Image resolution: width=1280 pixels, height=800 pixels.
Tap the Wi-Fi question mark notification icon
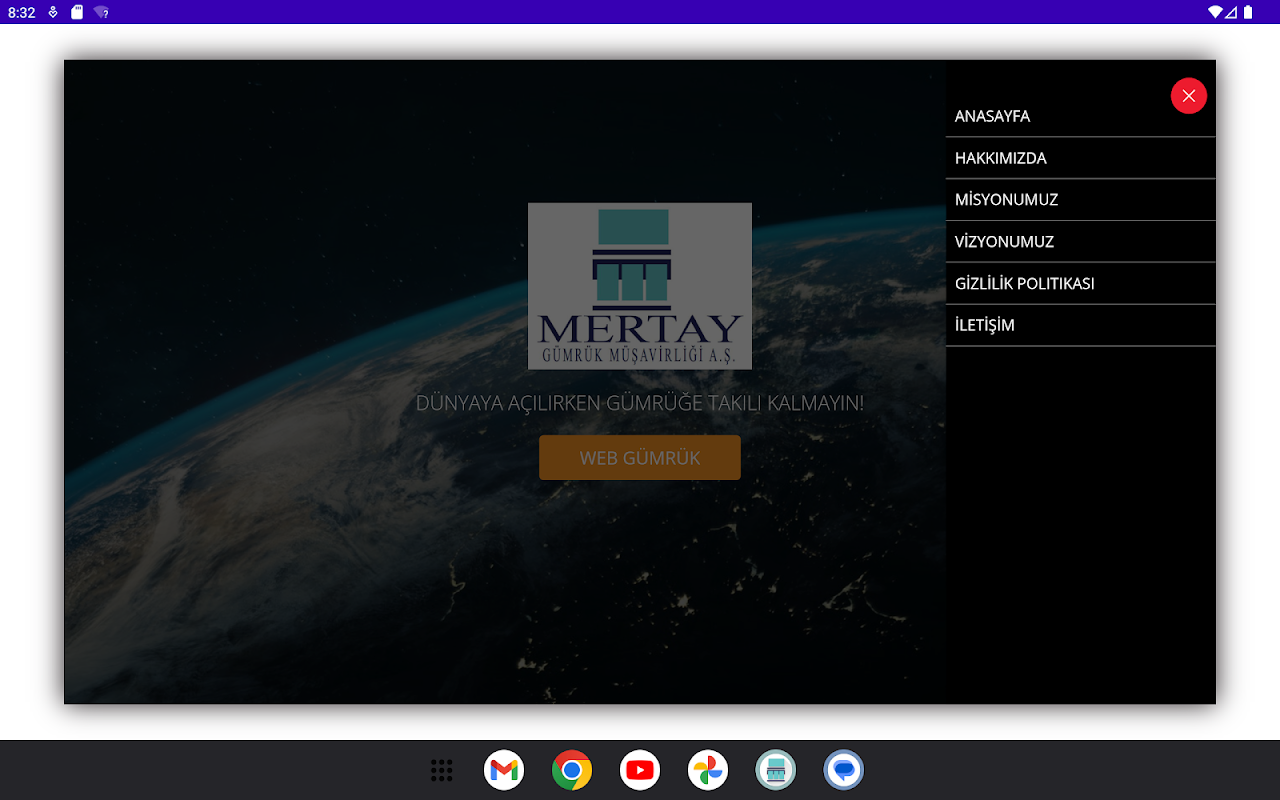point(101,12)
